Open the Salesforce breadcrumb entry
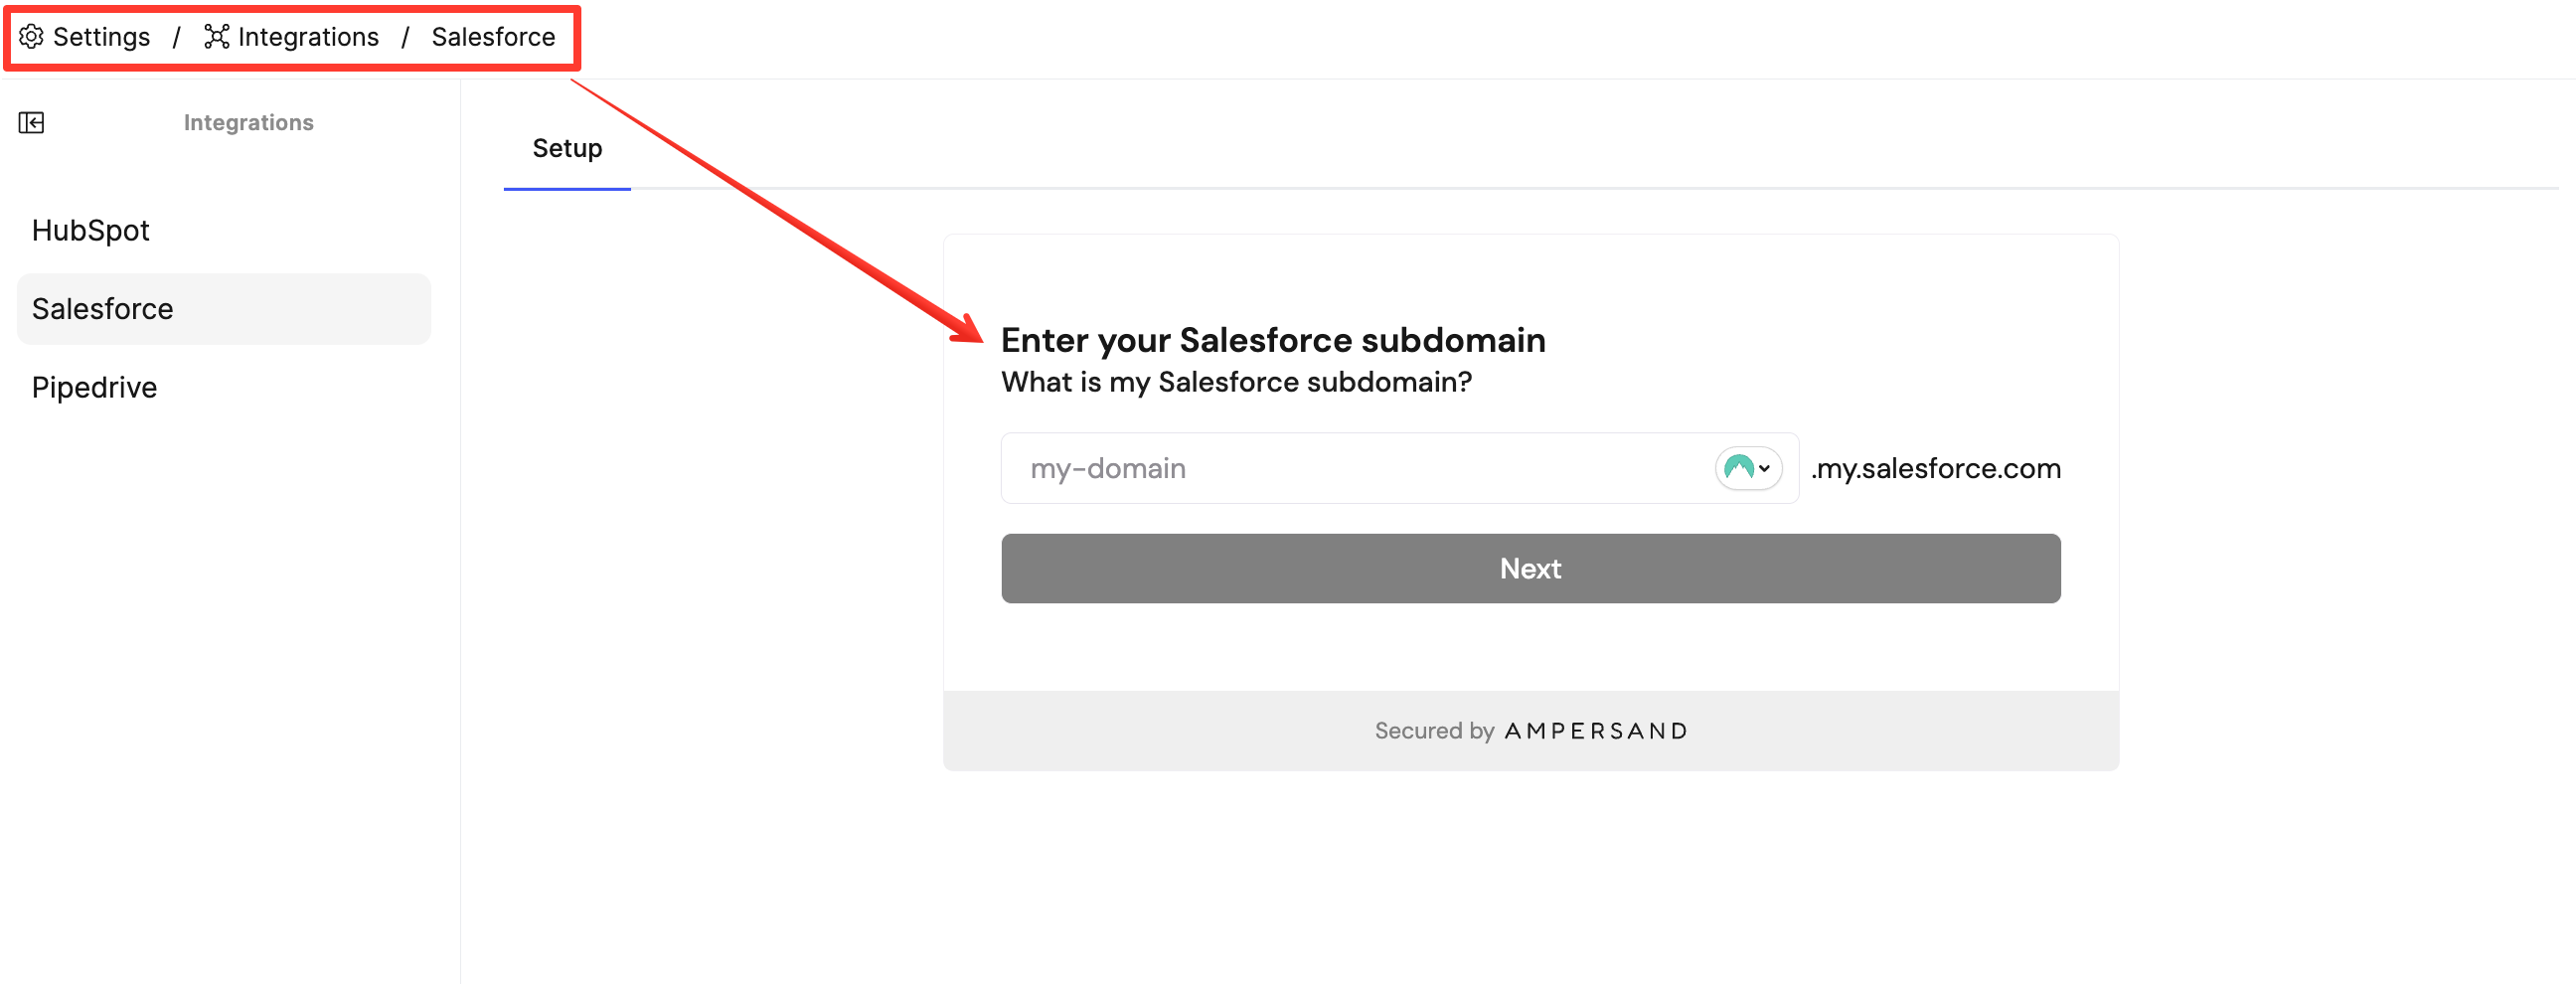This screenshot has width=2576, height=984. [x=492, y=36]
